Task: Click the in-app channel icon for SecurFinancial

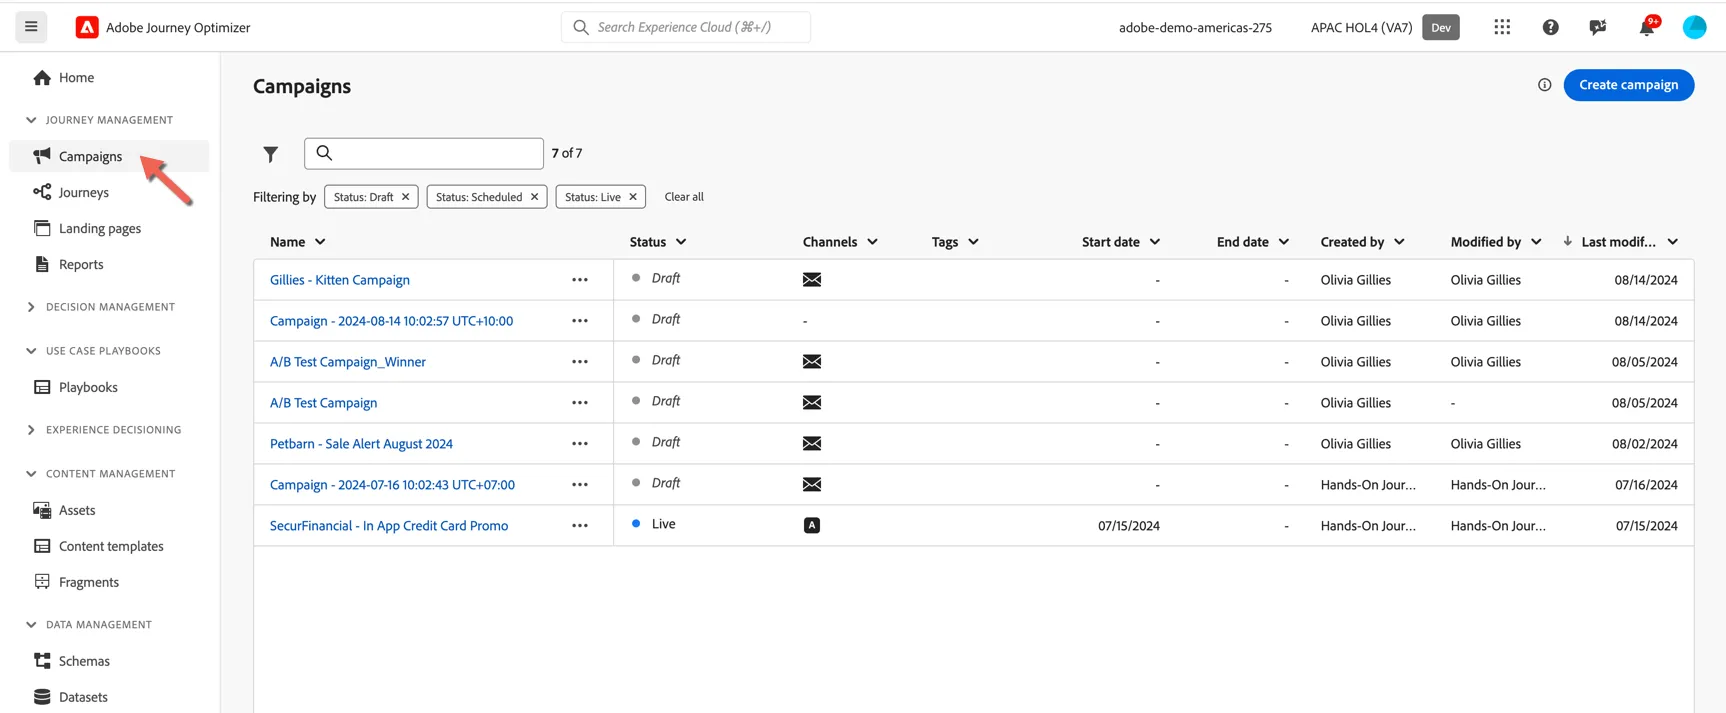Action: 812,525
